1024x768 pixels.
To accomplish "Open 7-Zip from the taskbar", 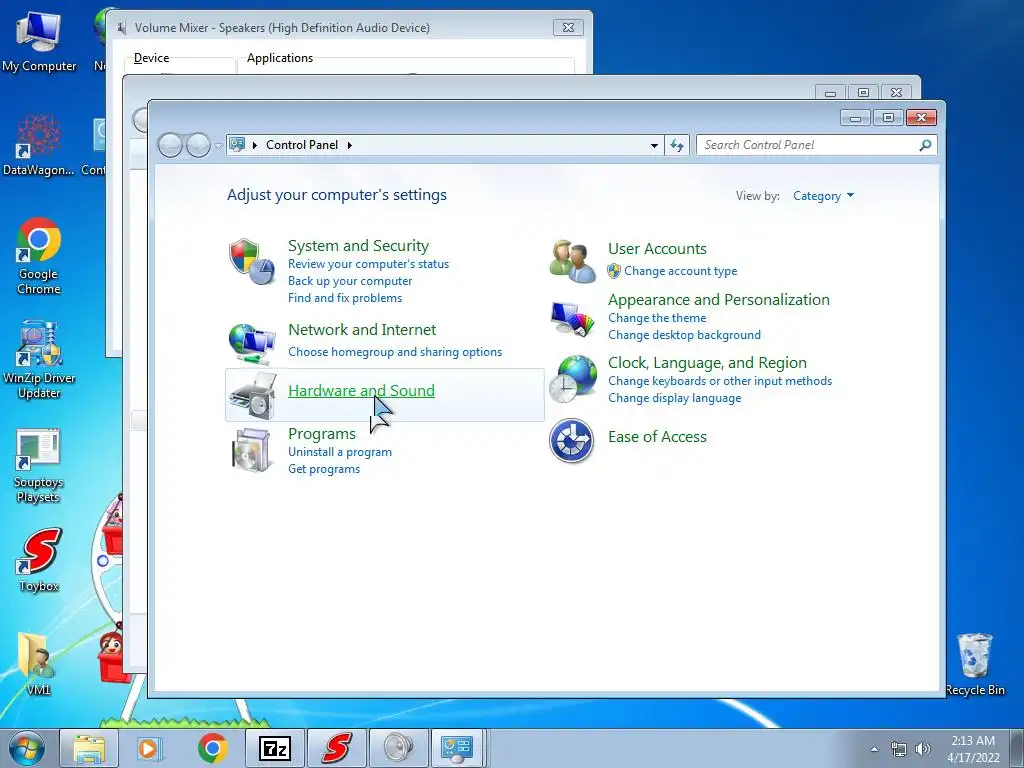I will pos(274,748).
